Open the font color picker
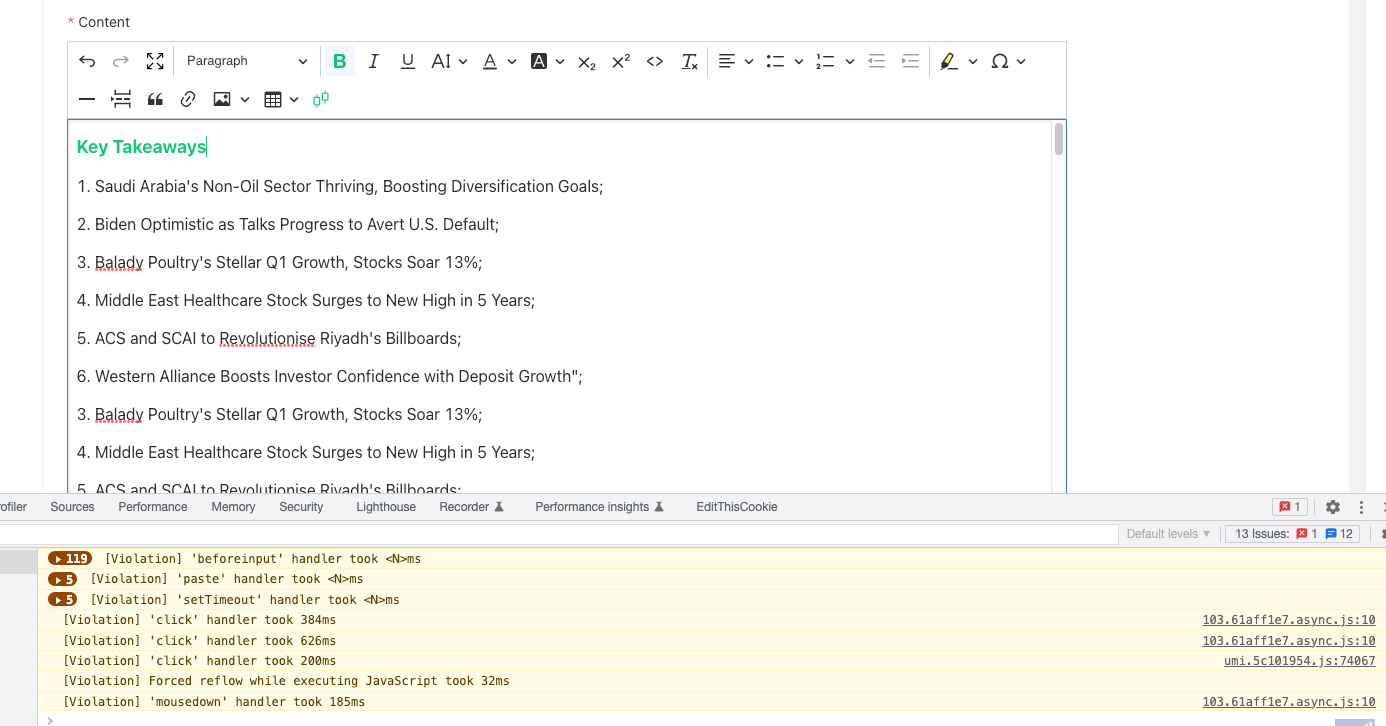 pos(490,61)
